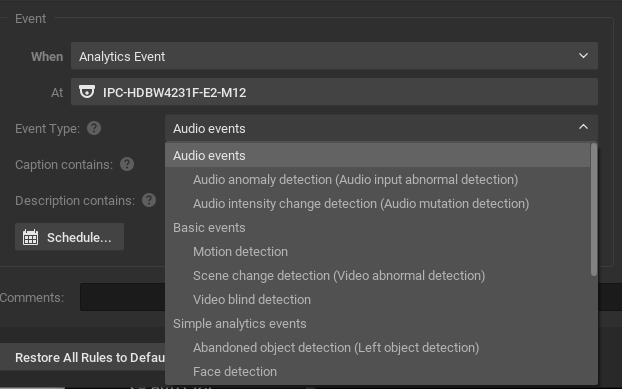Click the calendar icon on Schedule button
This screenshot has width=622, height=389.
31,237
